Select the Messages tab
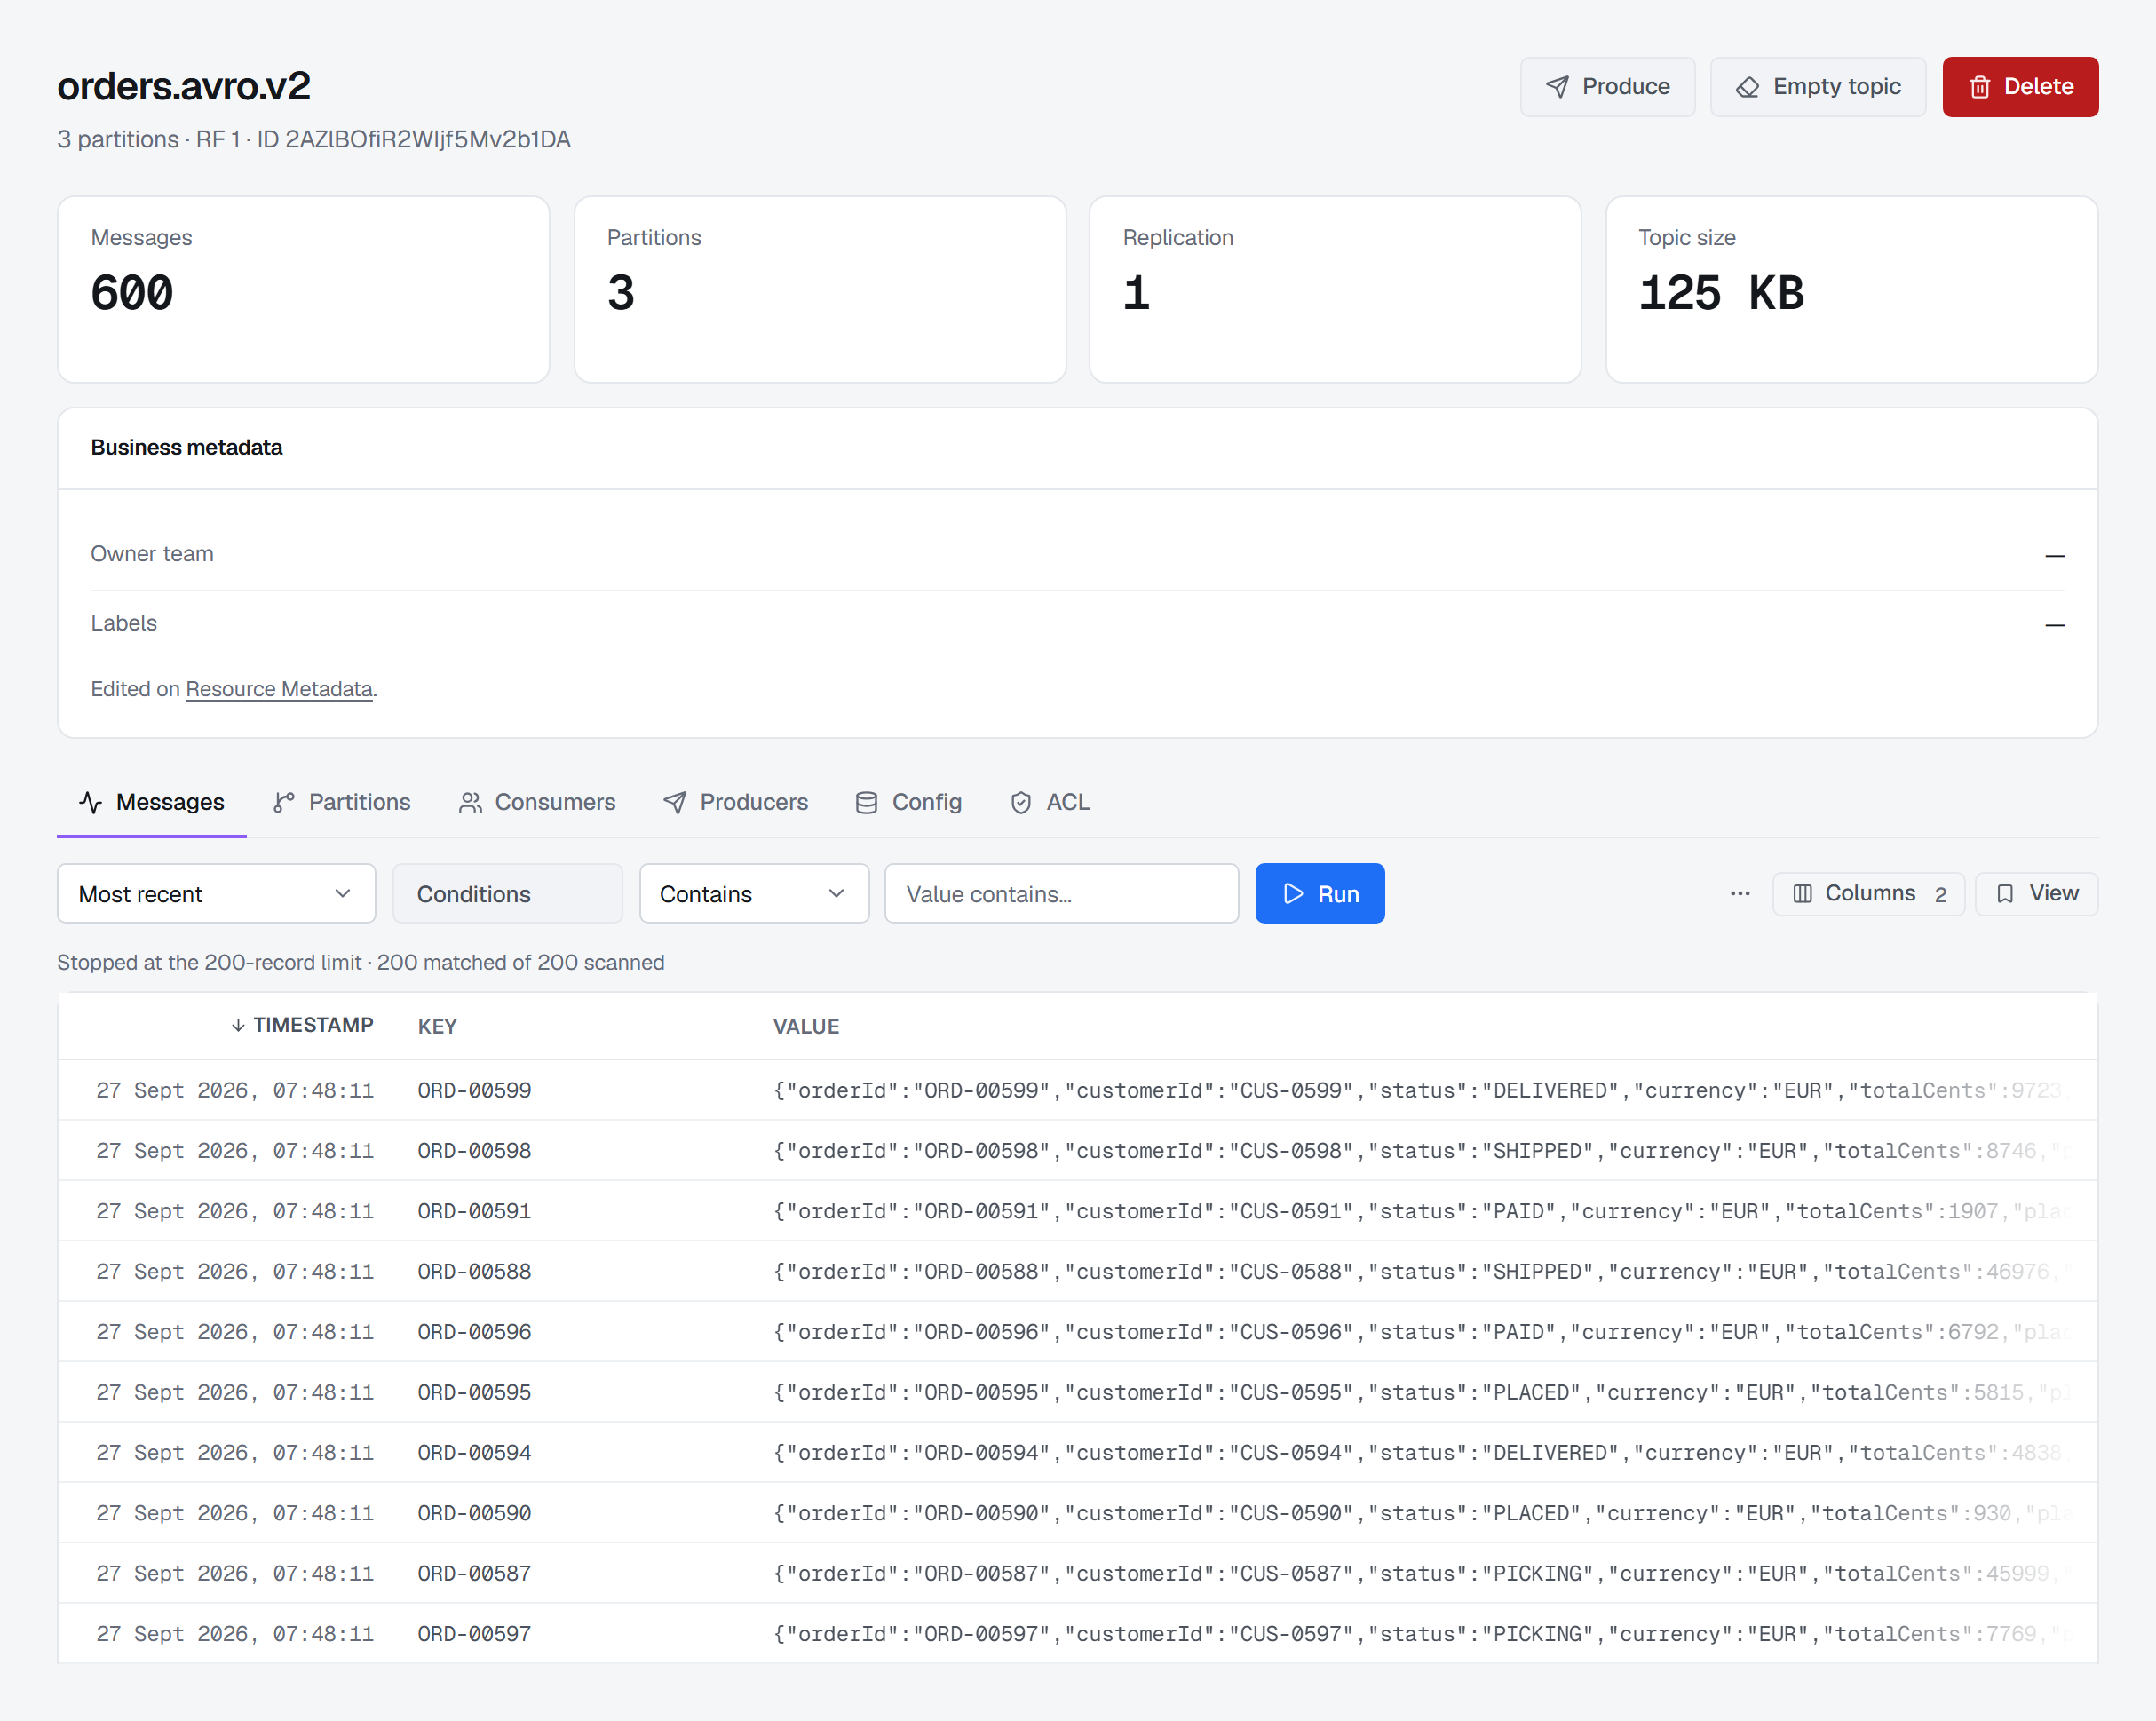The width and height of the screenshot is (2156, 1721). click(152, 802)
